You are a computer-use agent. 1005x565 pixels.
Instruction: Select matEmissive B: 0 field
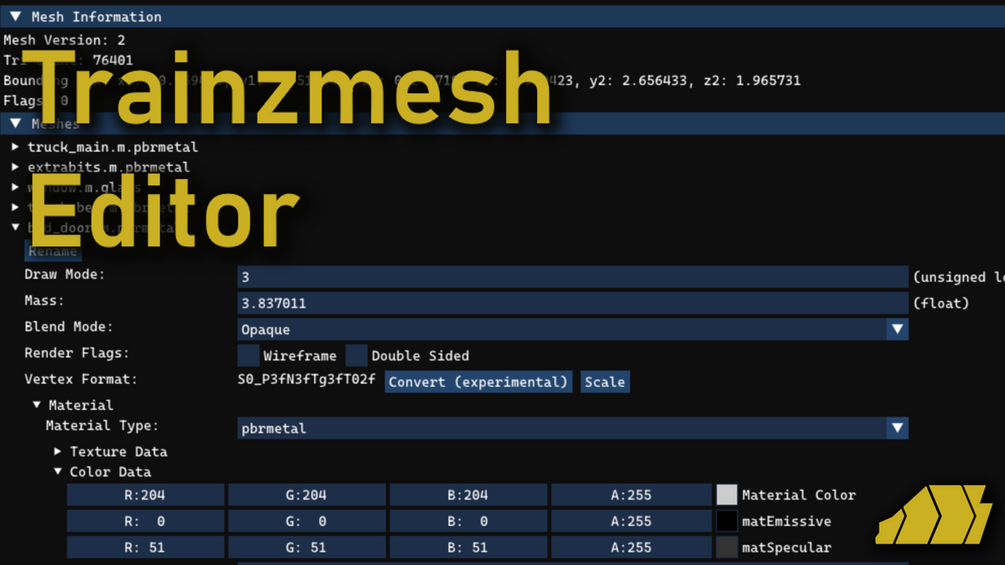point(469,521)
